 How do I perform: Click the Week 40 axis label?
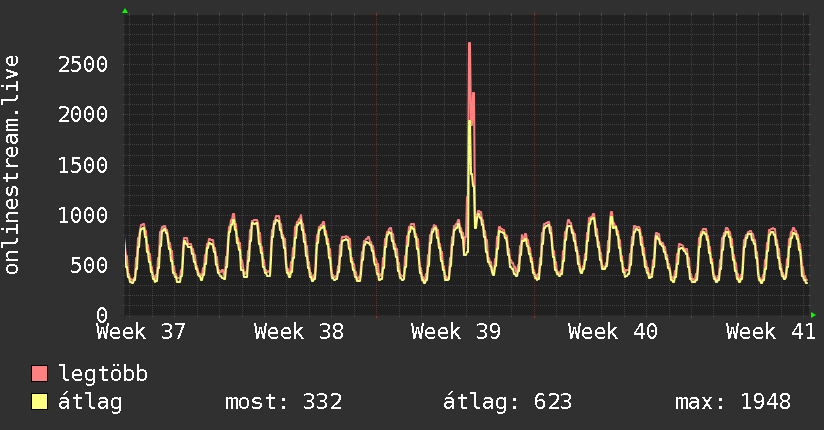pos(613,332)
